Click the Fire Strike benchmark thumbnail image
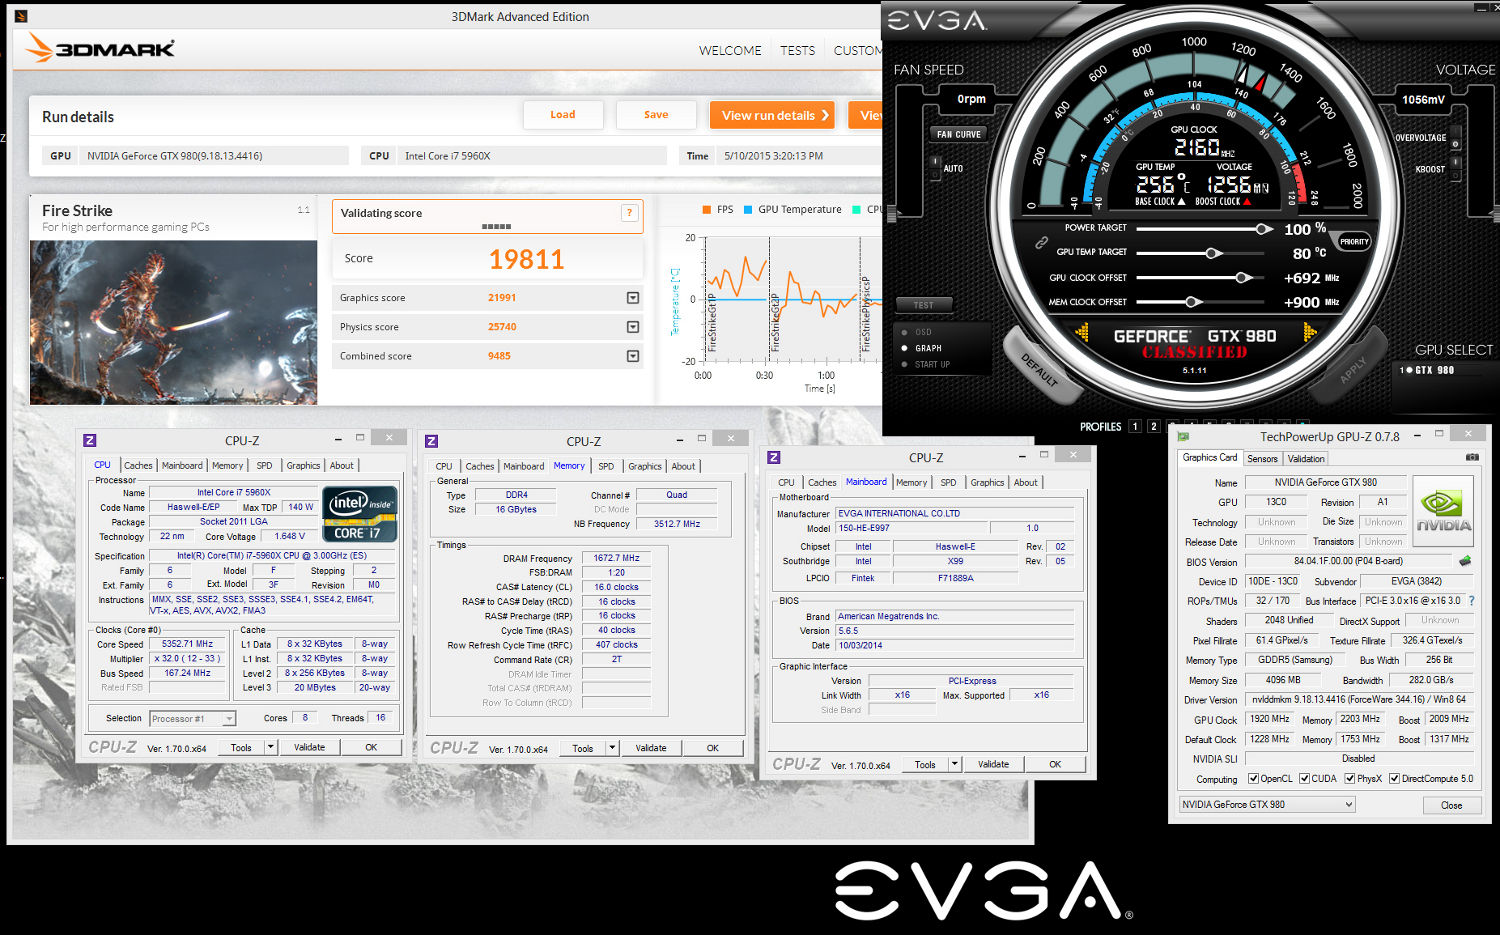The height and width of the screenshot is (935, 1500). (173, 322)
